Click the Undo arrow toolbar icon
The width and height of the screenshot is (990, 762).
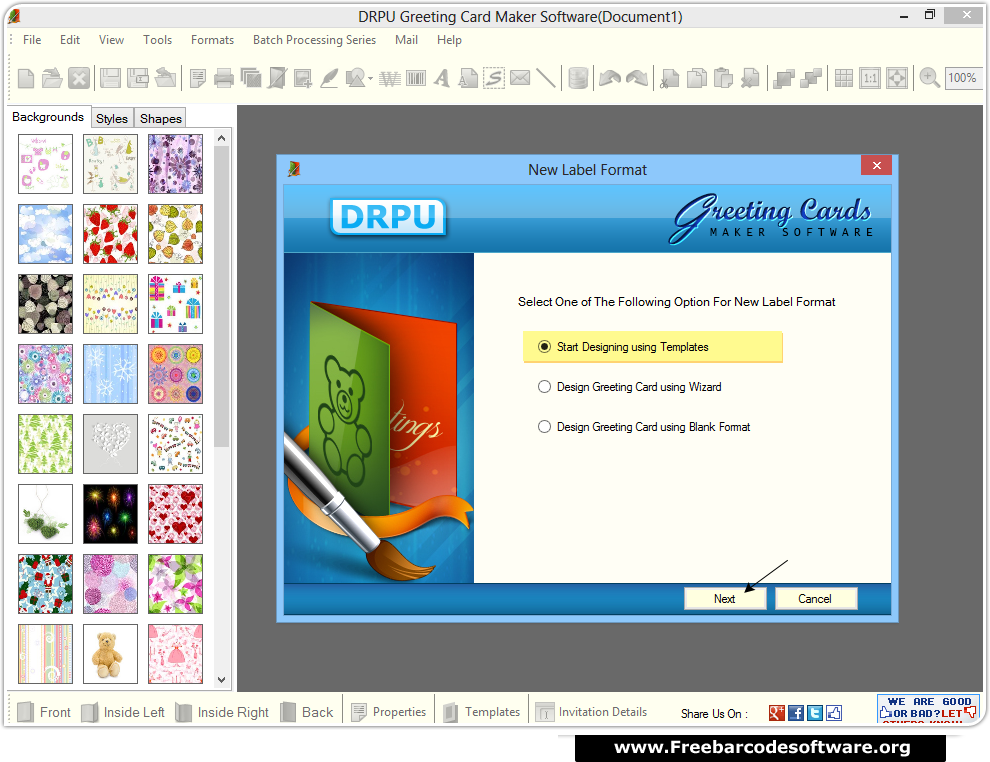tap(610, 78)
